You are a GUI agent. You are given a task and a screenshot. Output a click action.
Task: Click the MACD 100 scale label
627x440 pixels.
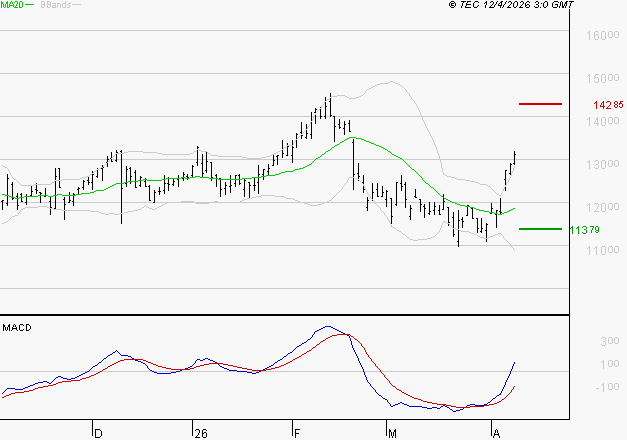coord(610,364)
